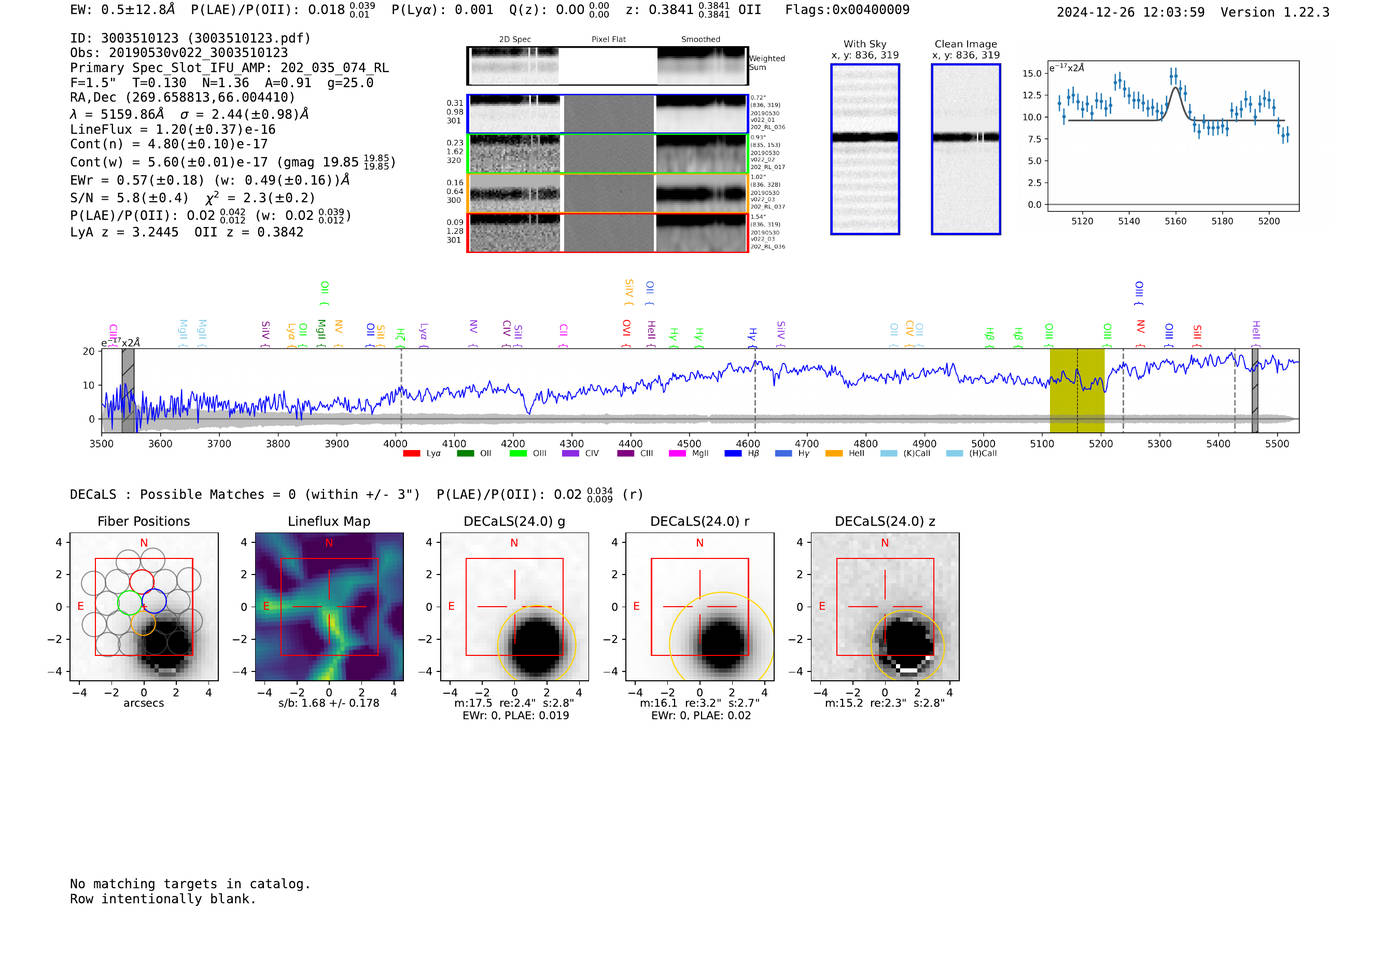Click the (K)CaII legend swatch
The image size is (1400, 953).
click(x=888, y=453)
